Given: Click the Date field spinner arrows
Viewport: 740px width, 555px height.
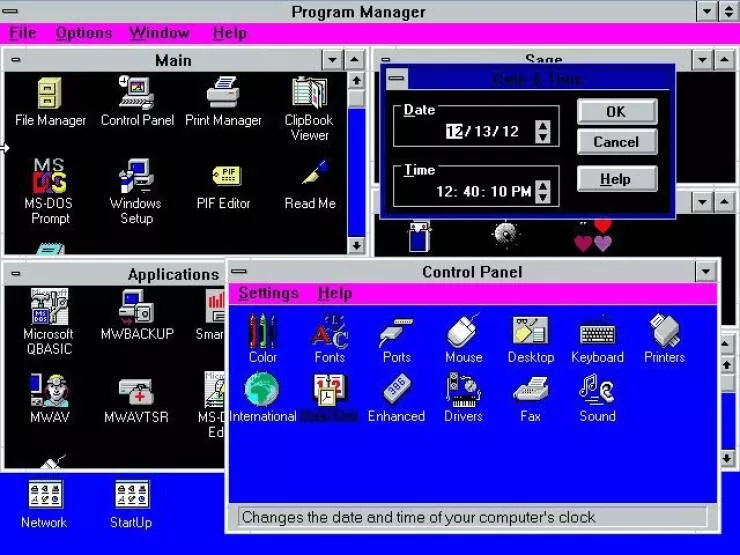Looking at the screenshot, I should pyautogui.click(x=542, y=131).
